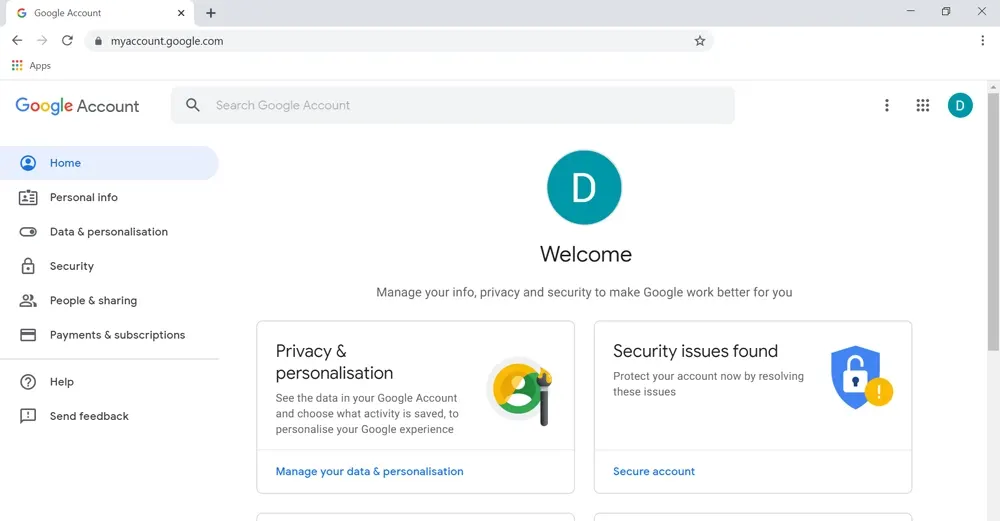Bookmark this page with the star icon

pos(700,41)
